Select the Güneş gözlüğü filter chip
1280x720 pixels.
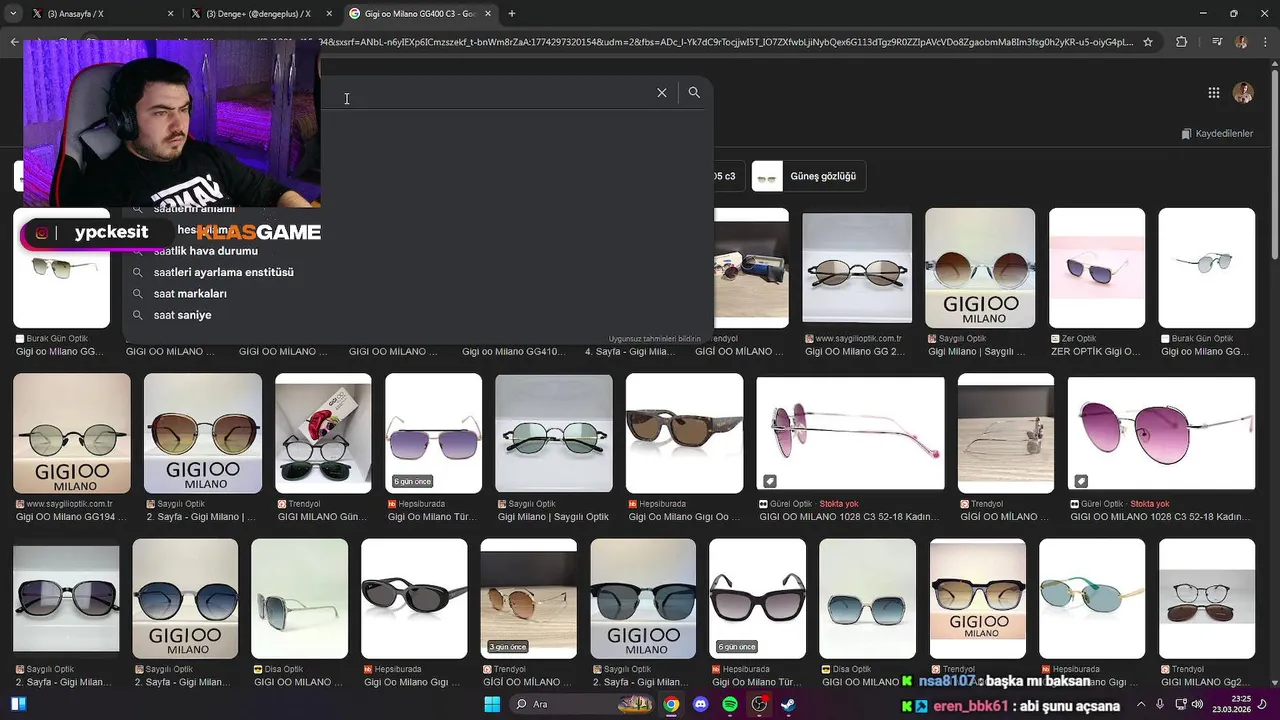tap(809, 176)
